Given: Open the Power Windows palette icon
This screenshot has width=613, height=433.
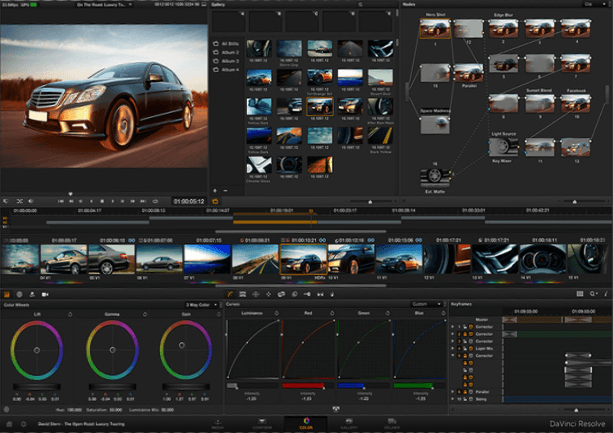Looking at the screenshot, I should click(x=256, y=294).
